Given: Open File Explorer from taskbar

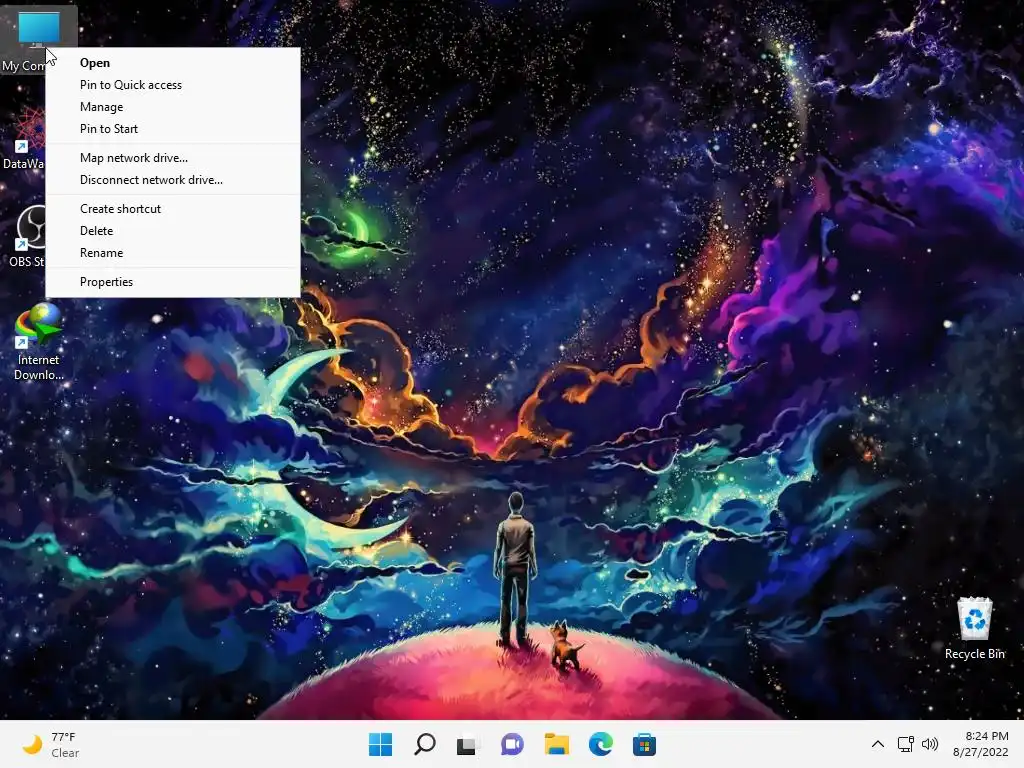Looking at the screenshot, I should pos(556,744).
